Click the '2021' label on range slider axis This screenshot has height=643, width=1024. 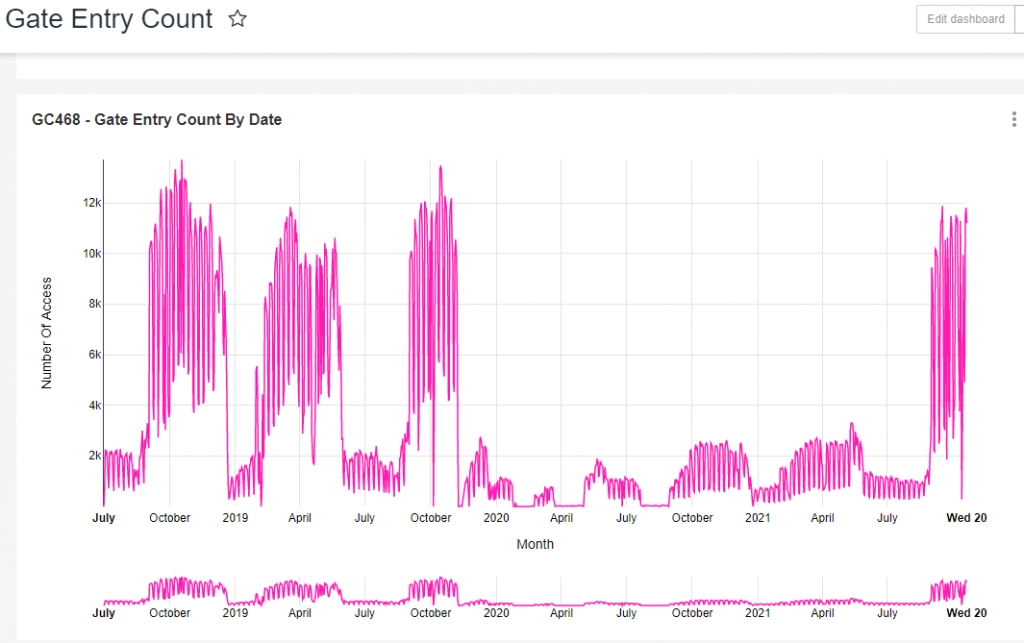tap(758, 613)
